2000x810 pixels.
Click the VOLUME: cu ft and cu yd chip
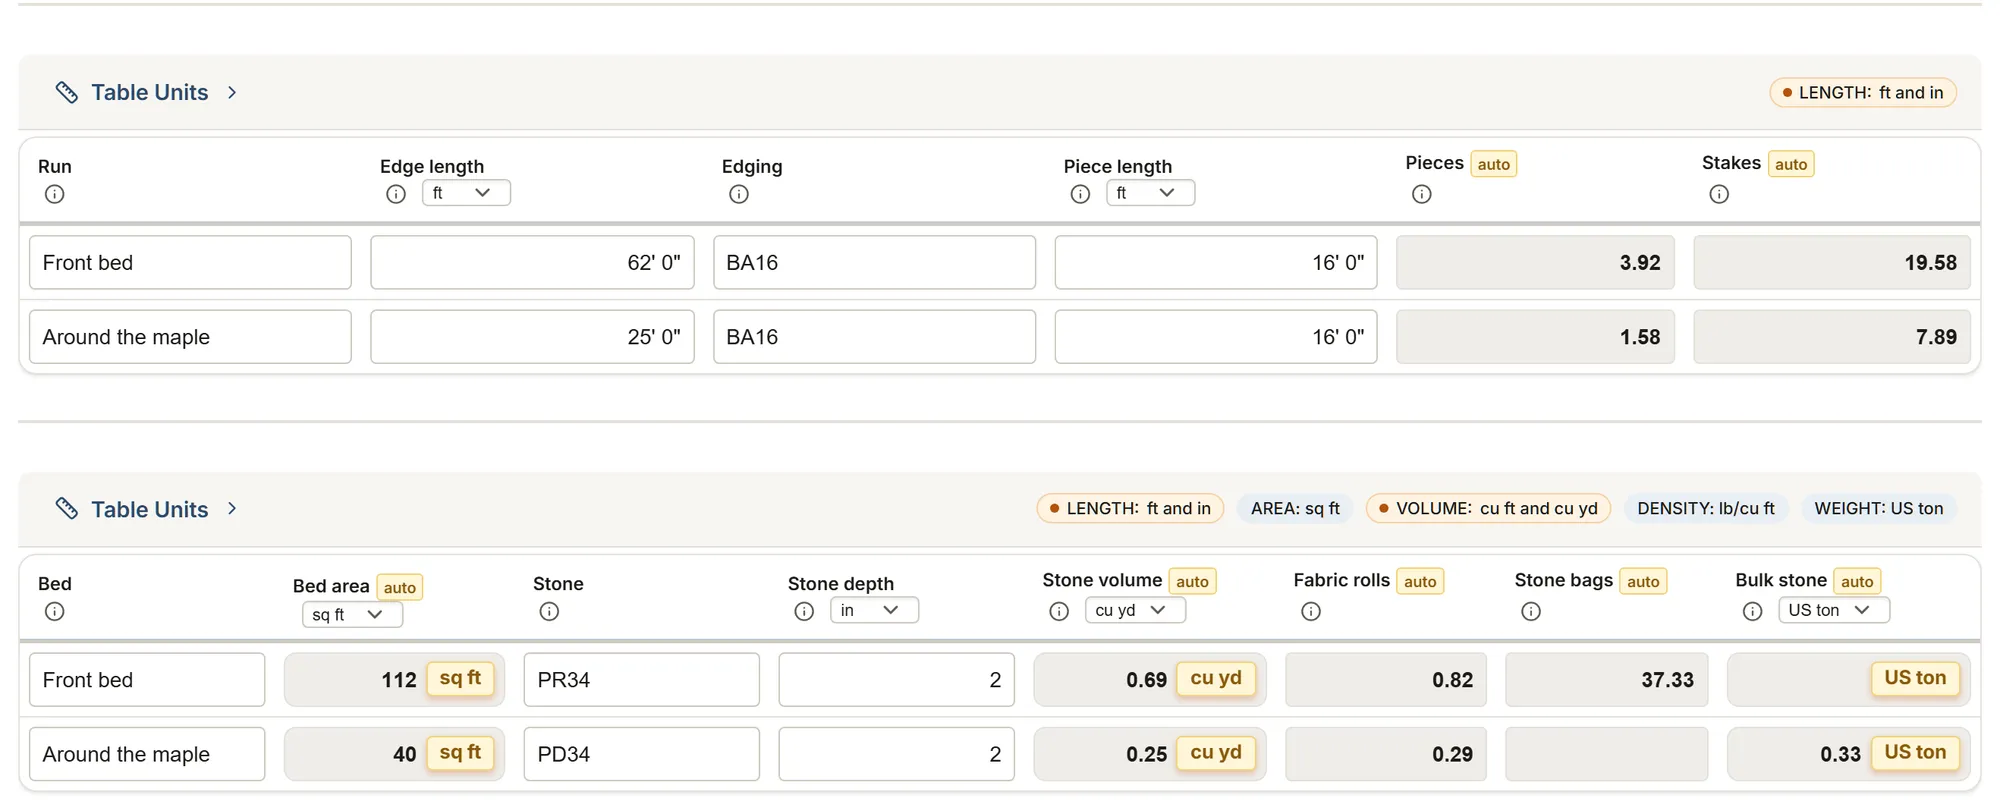(1488, 509)
